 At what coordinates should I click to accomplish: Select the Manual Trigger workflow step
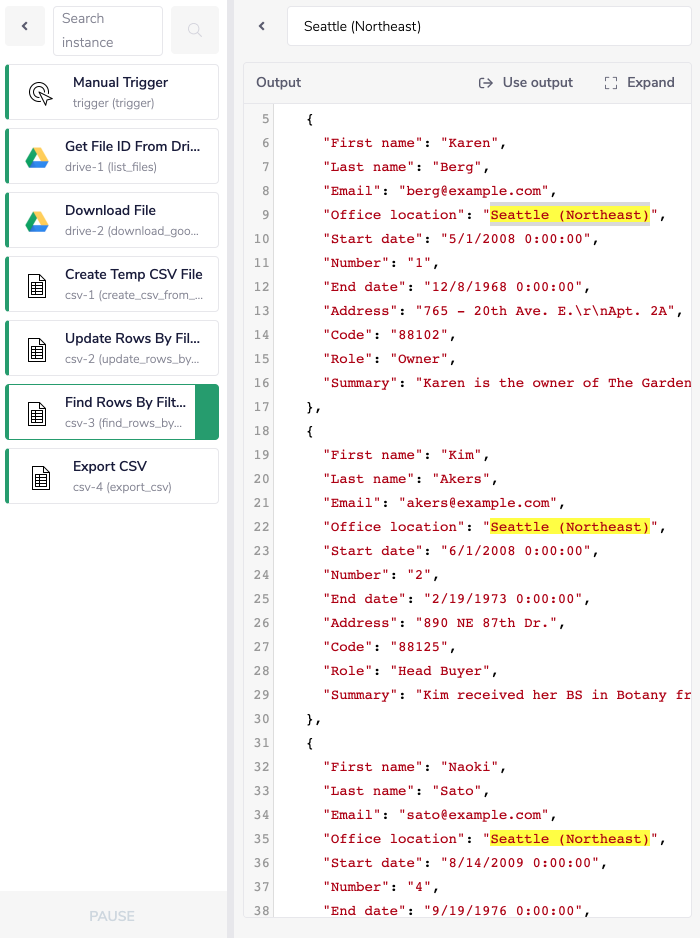[112, 91]
